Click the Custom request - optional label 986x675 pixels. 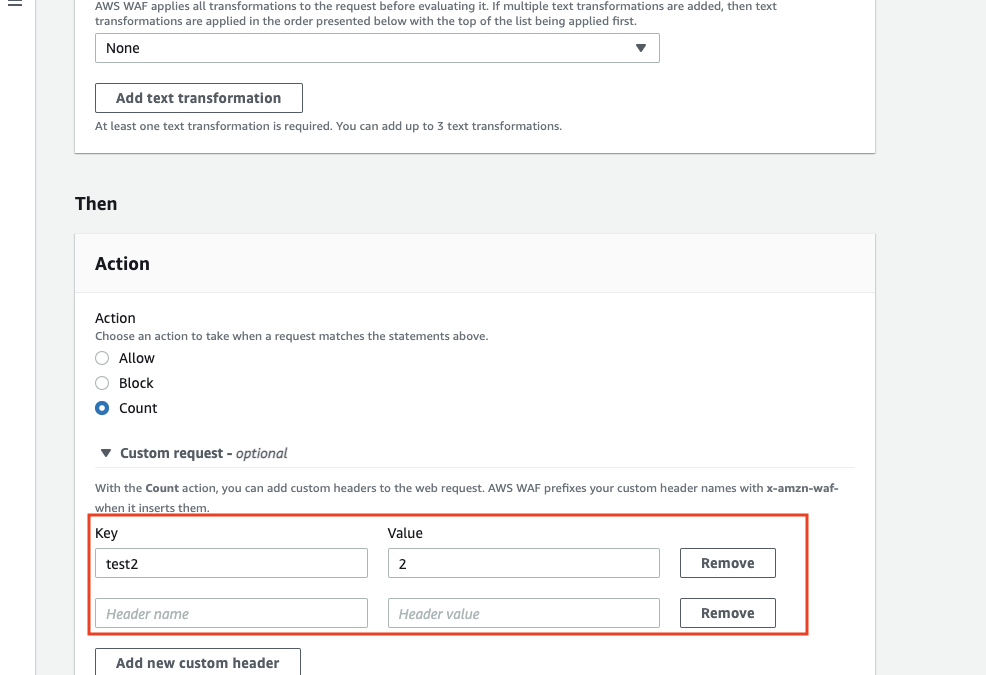click(x=204, y=453)
